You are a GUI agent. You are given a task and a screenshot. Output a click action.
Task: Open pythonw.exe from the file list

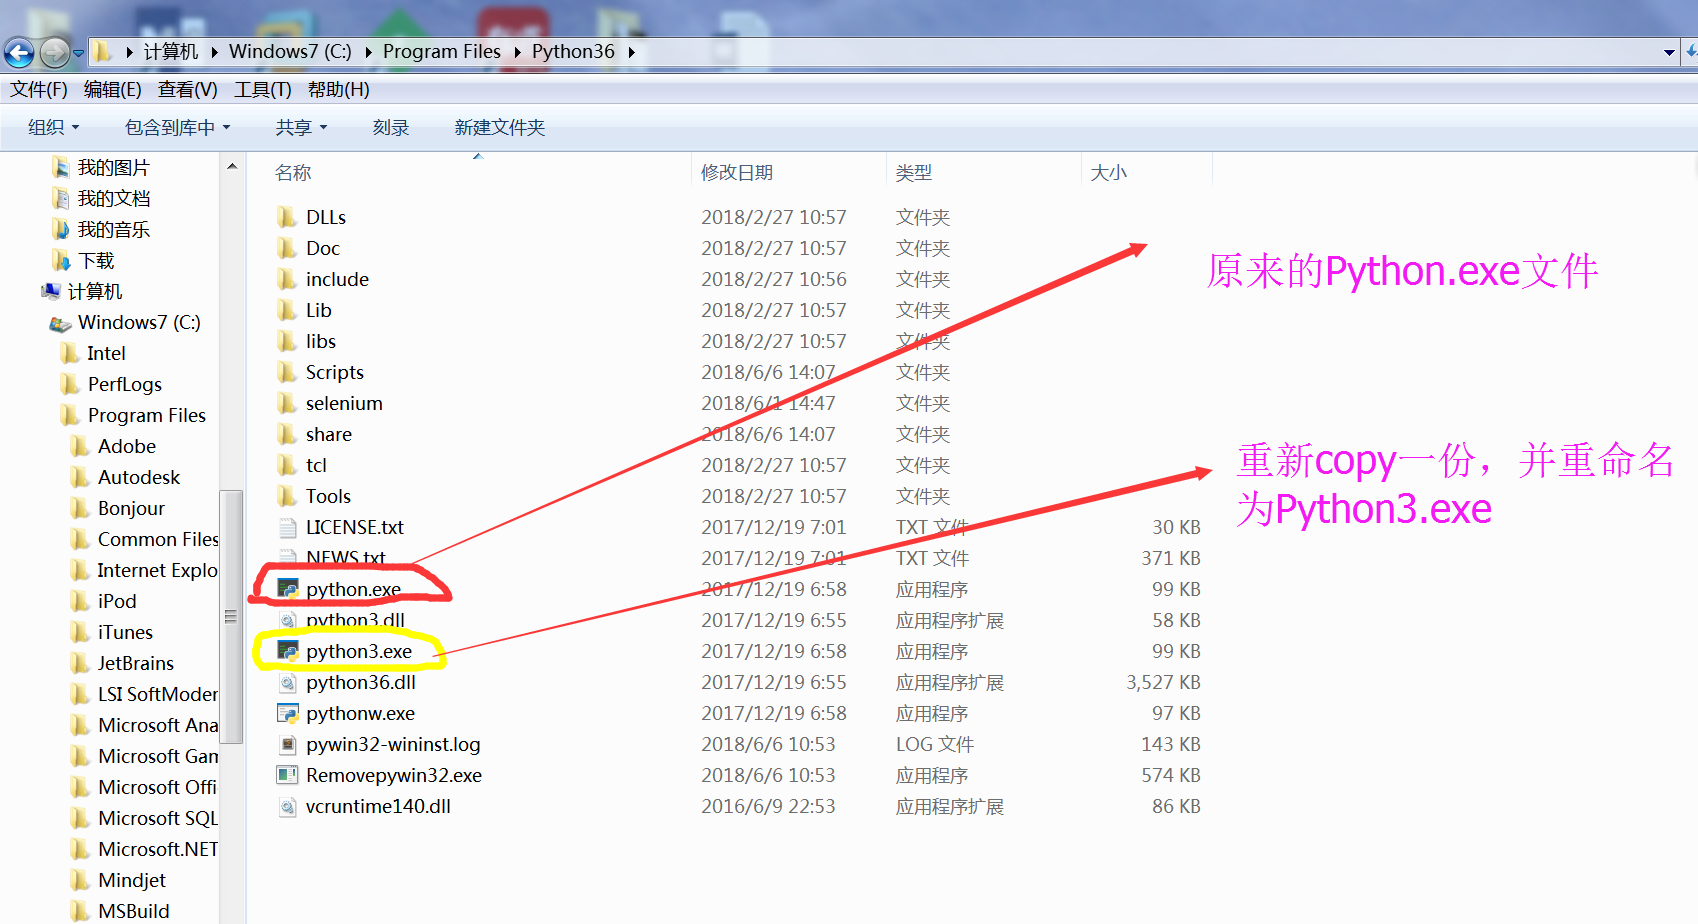(x=360, y=713)
